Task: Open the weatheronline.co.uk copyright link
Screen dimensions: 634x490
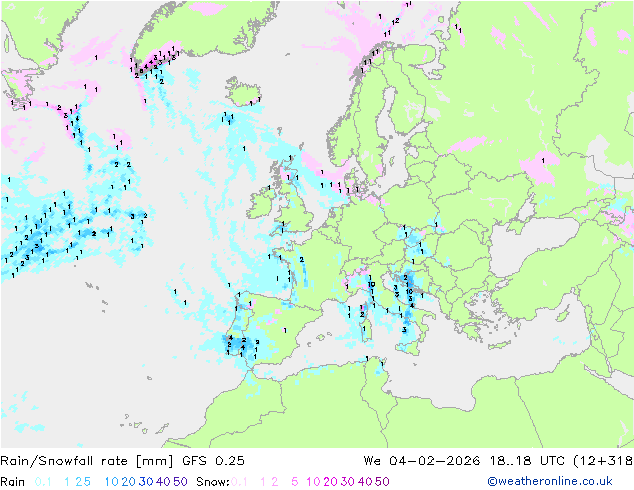Action: click(x=550, y=481)
